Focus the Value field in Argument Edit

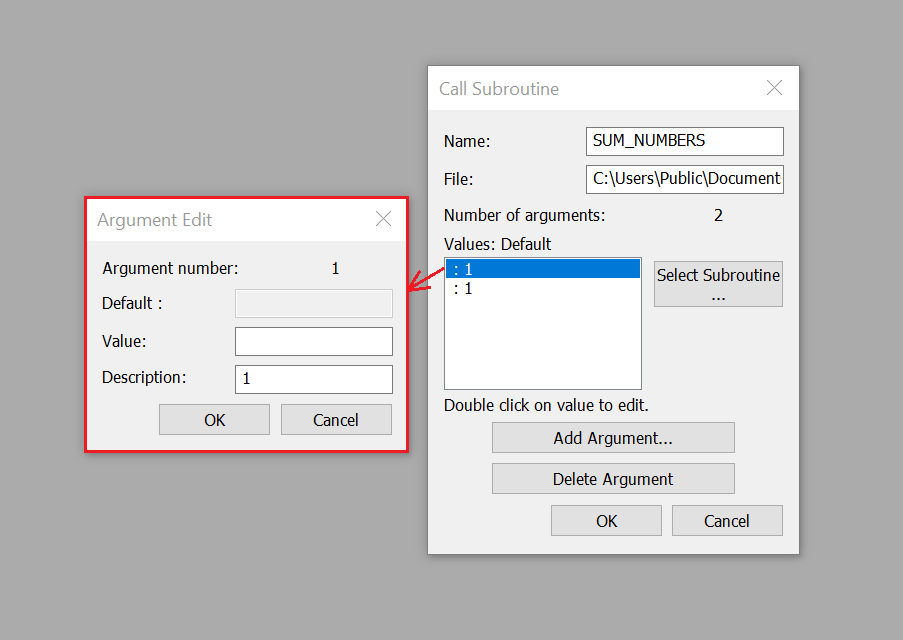tap(314, 342)
